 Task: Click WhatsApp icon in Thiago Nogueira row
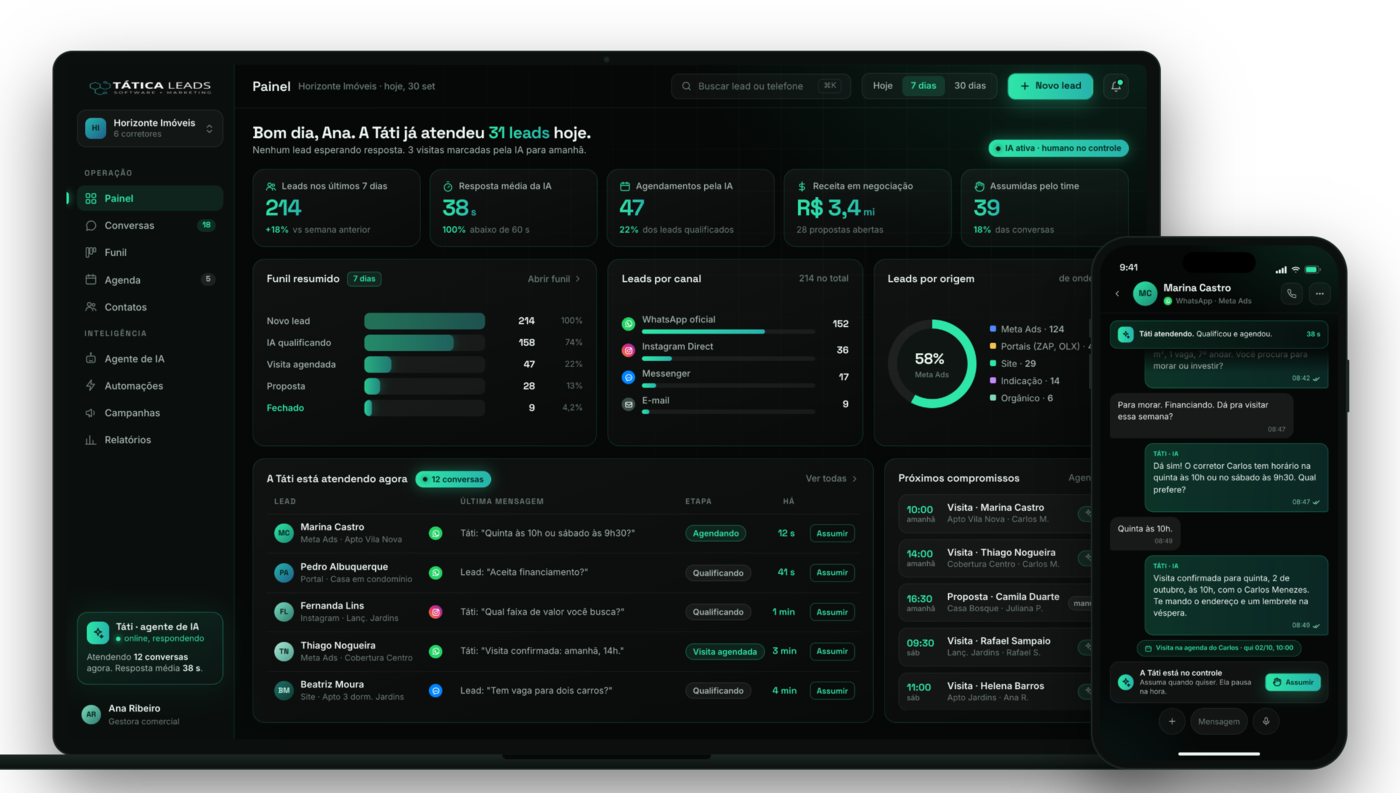(435, 651)
